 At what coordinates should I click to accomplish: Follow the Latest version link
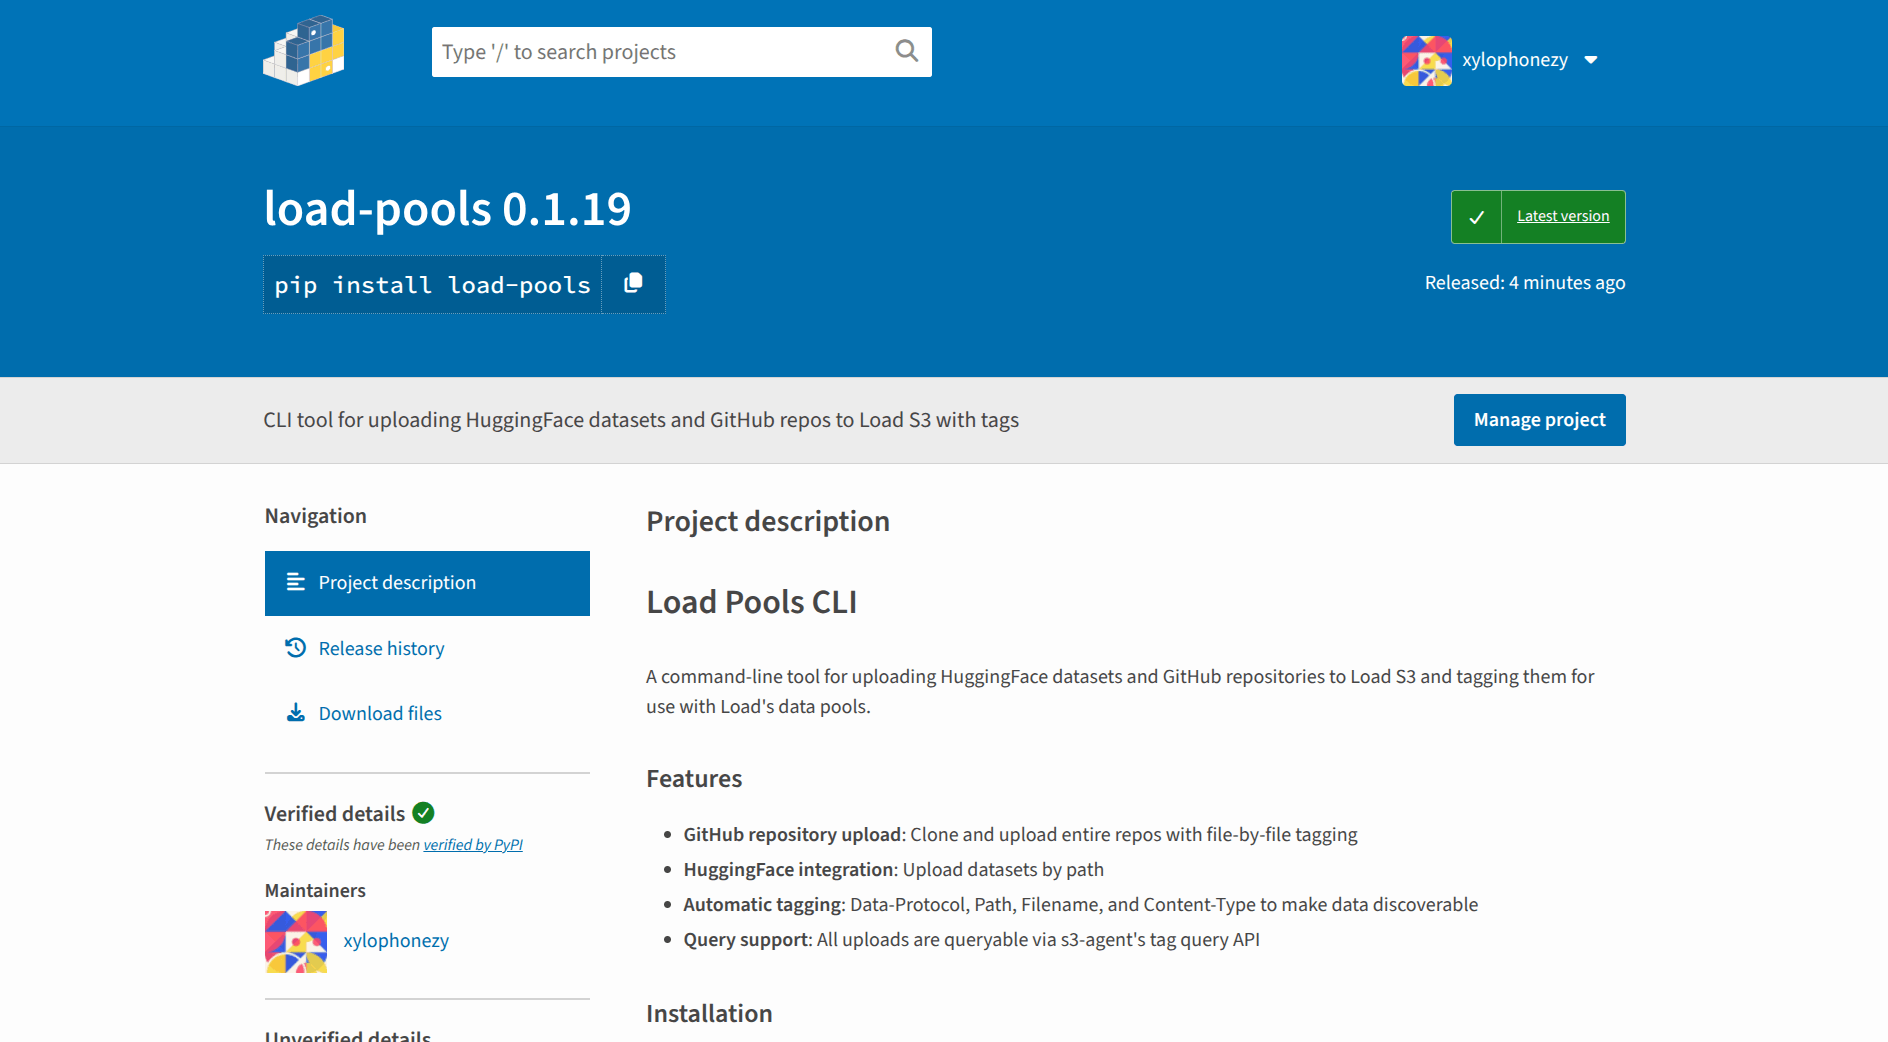click(x=1562, y=216)
